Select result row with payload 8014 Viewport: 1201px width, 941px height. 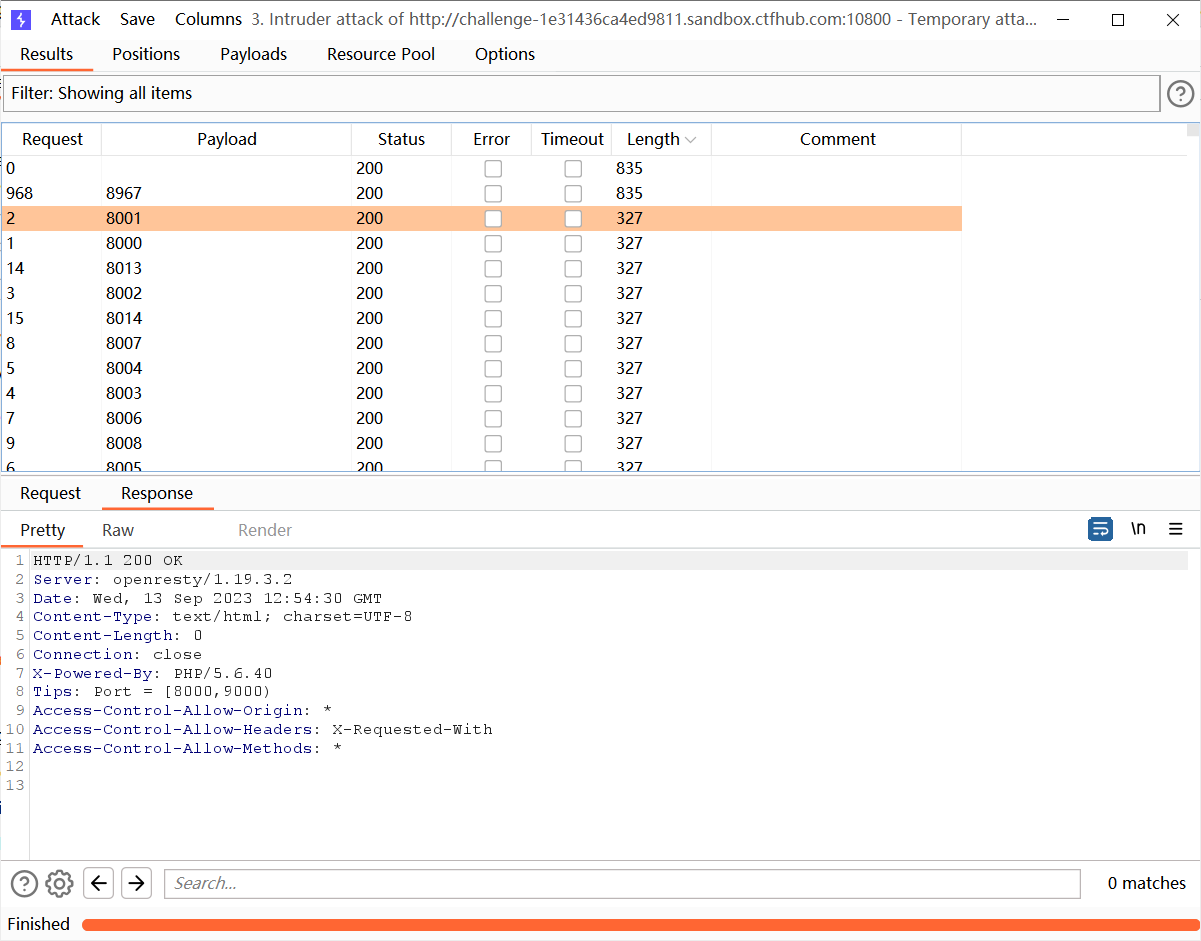[481, 318]
